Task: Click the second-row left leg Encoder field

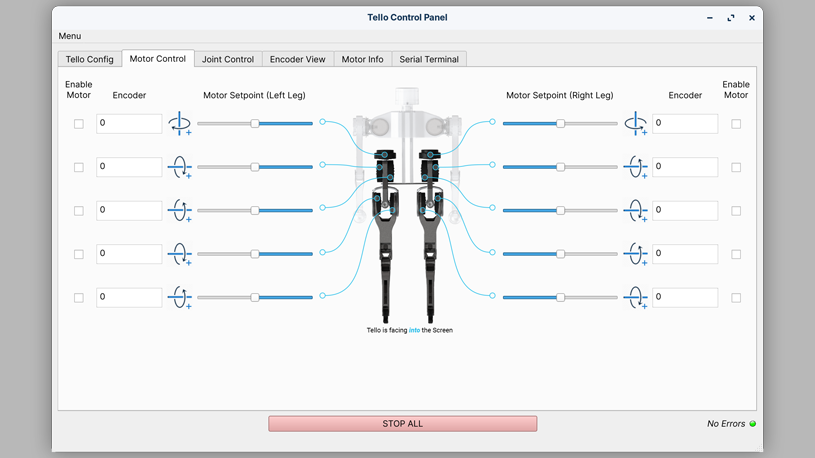Action: [129, 167]
